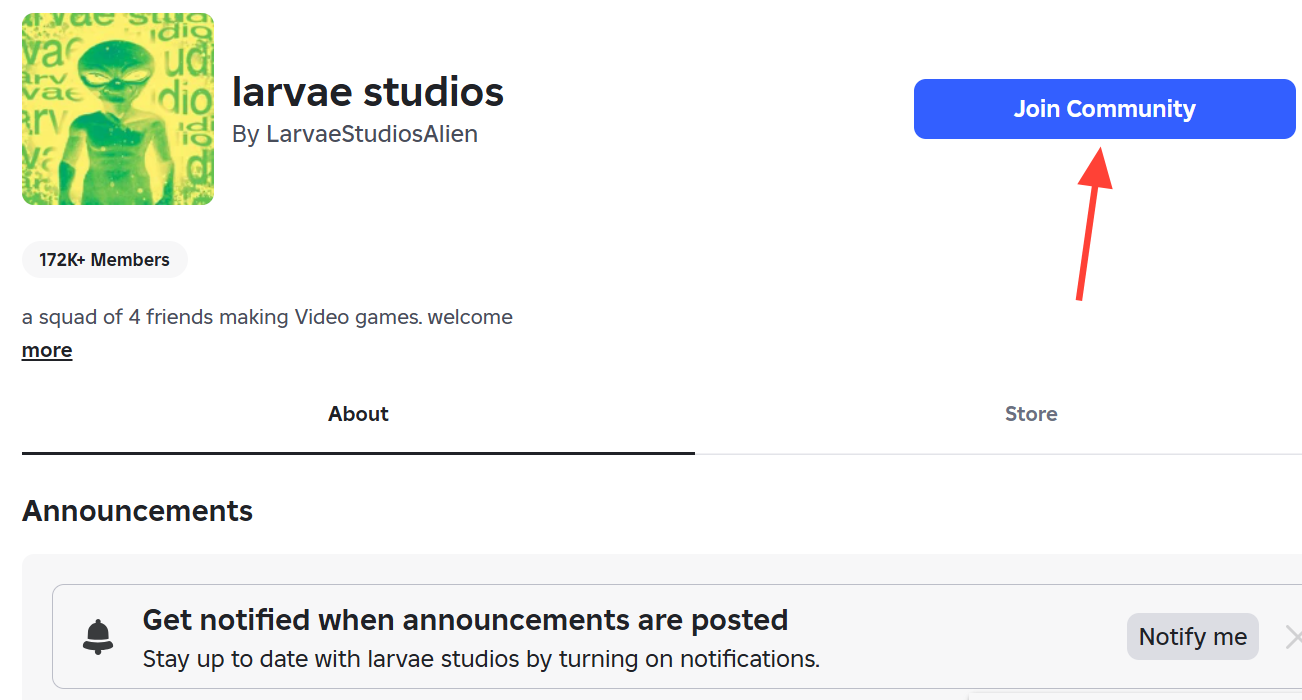Image resolution: width=1302 pixels, height=700 pixels.
Task: Click the Get notified banner headline
Action: pos(465,620)
